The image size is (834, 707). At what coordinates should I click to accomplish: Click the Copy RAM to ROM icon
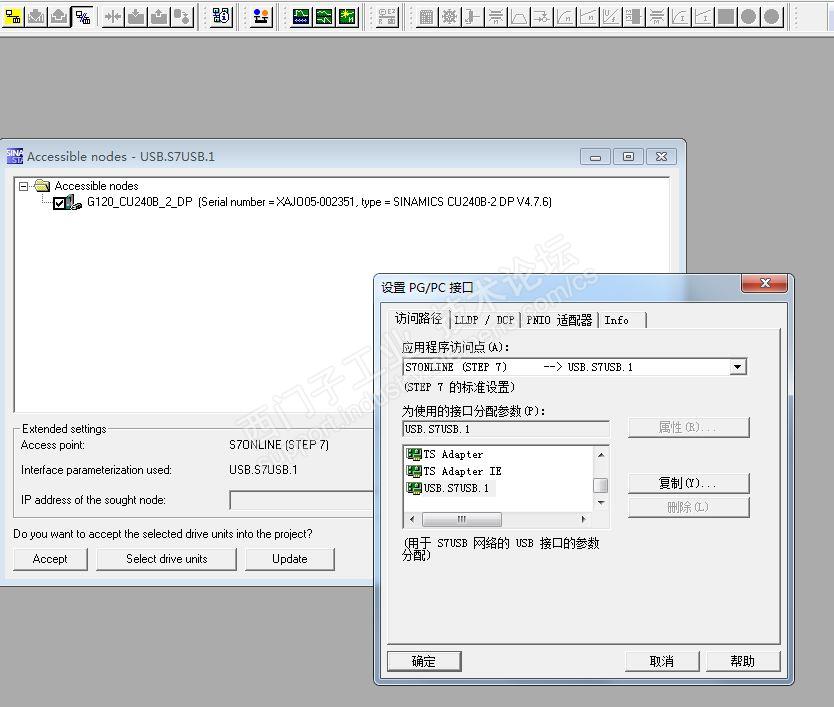click(182, 17)
